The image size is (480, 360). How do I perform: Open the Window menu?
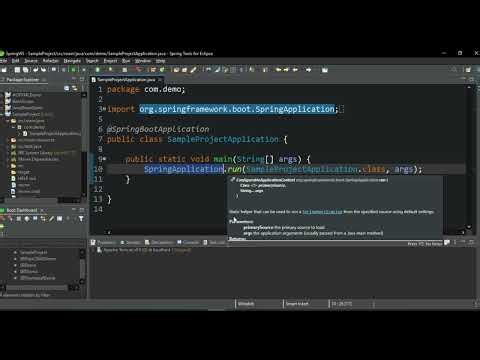[x=143, y=61]
